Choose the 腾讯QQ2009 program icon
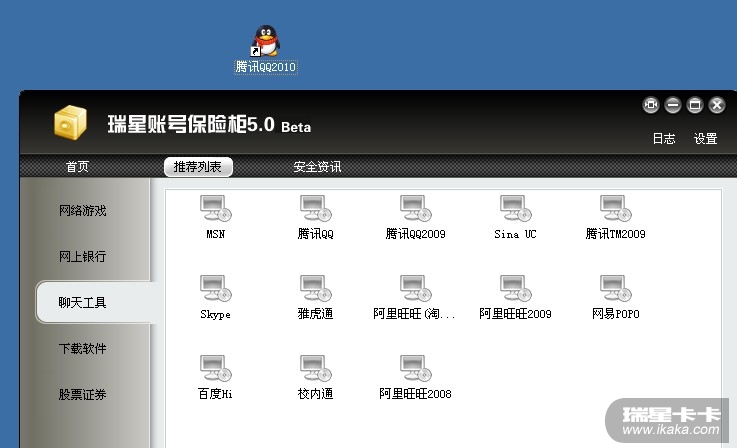The image size is (737, 448). tap(416, 208)
